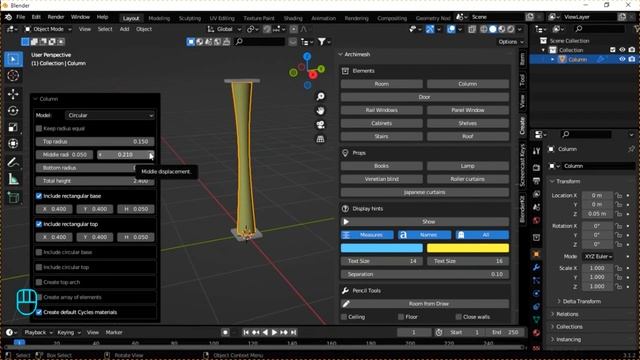
Task: Click the pan view hand icon
Action: (x=320, y=111)
